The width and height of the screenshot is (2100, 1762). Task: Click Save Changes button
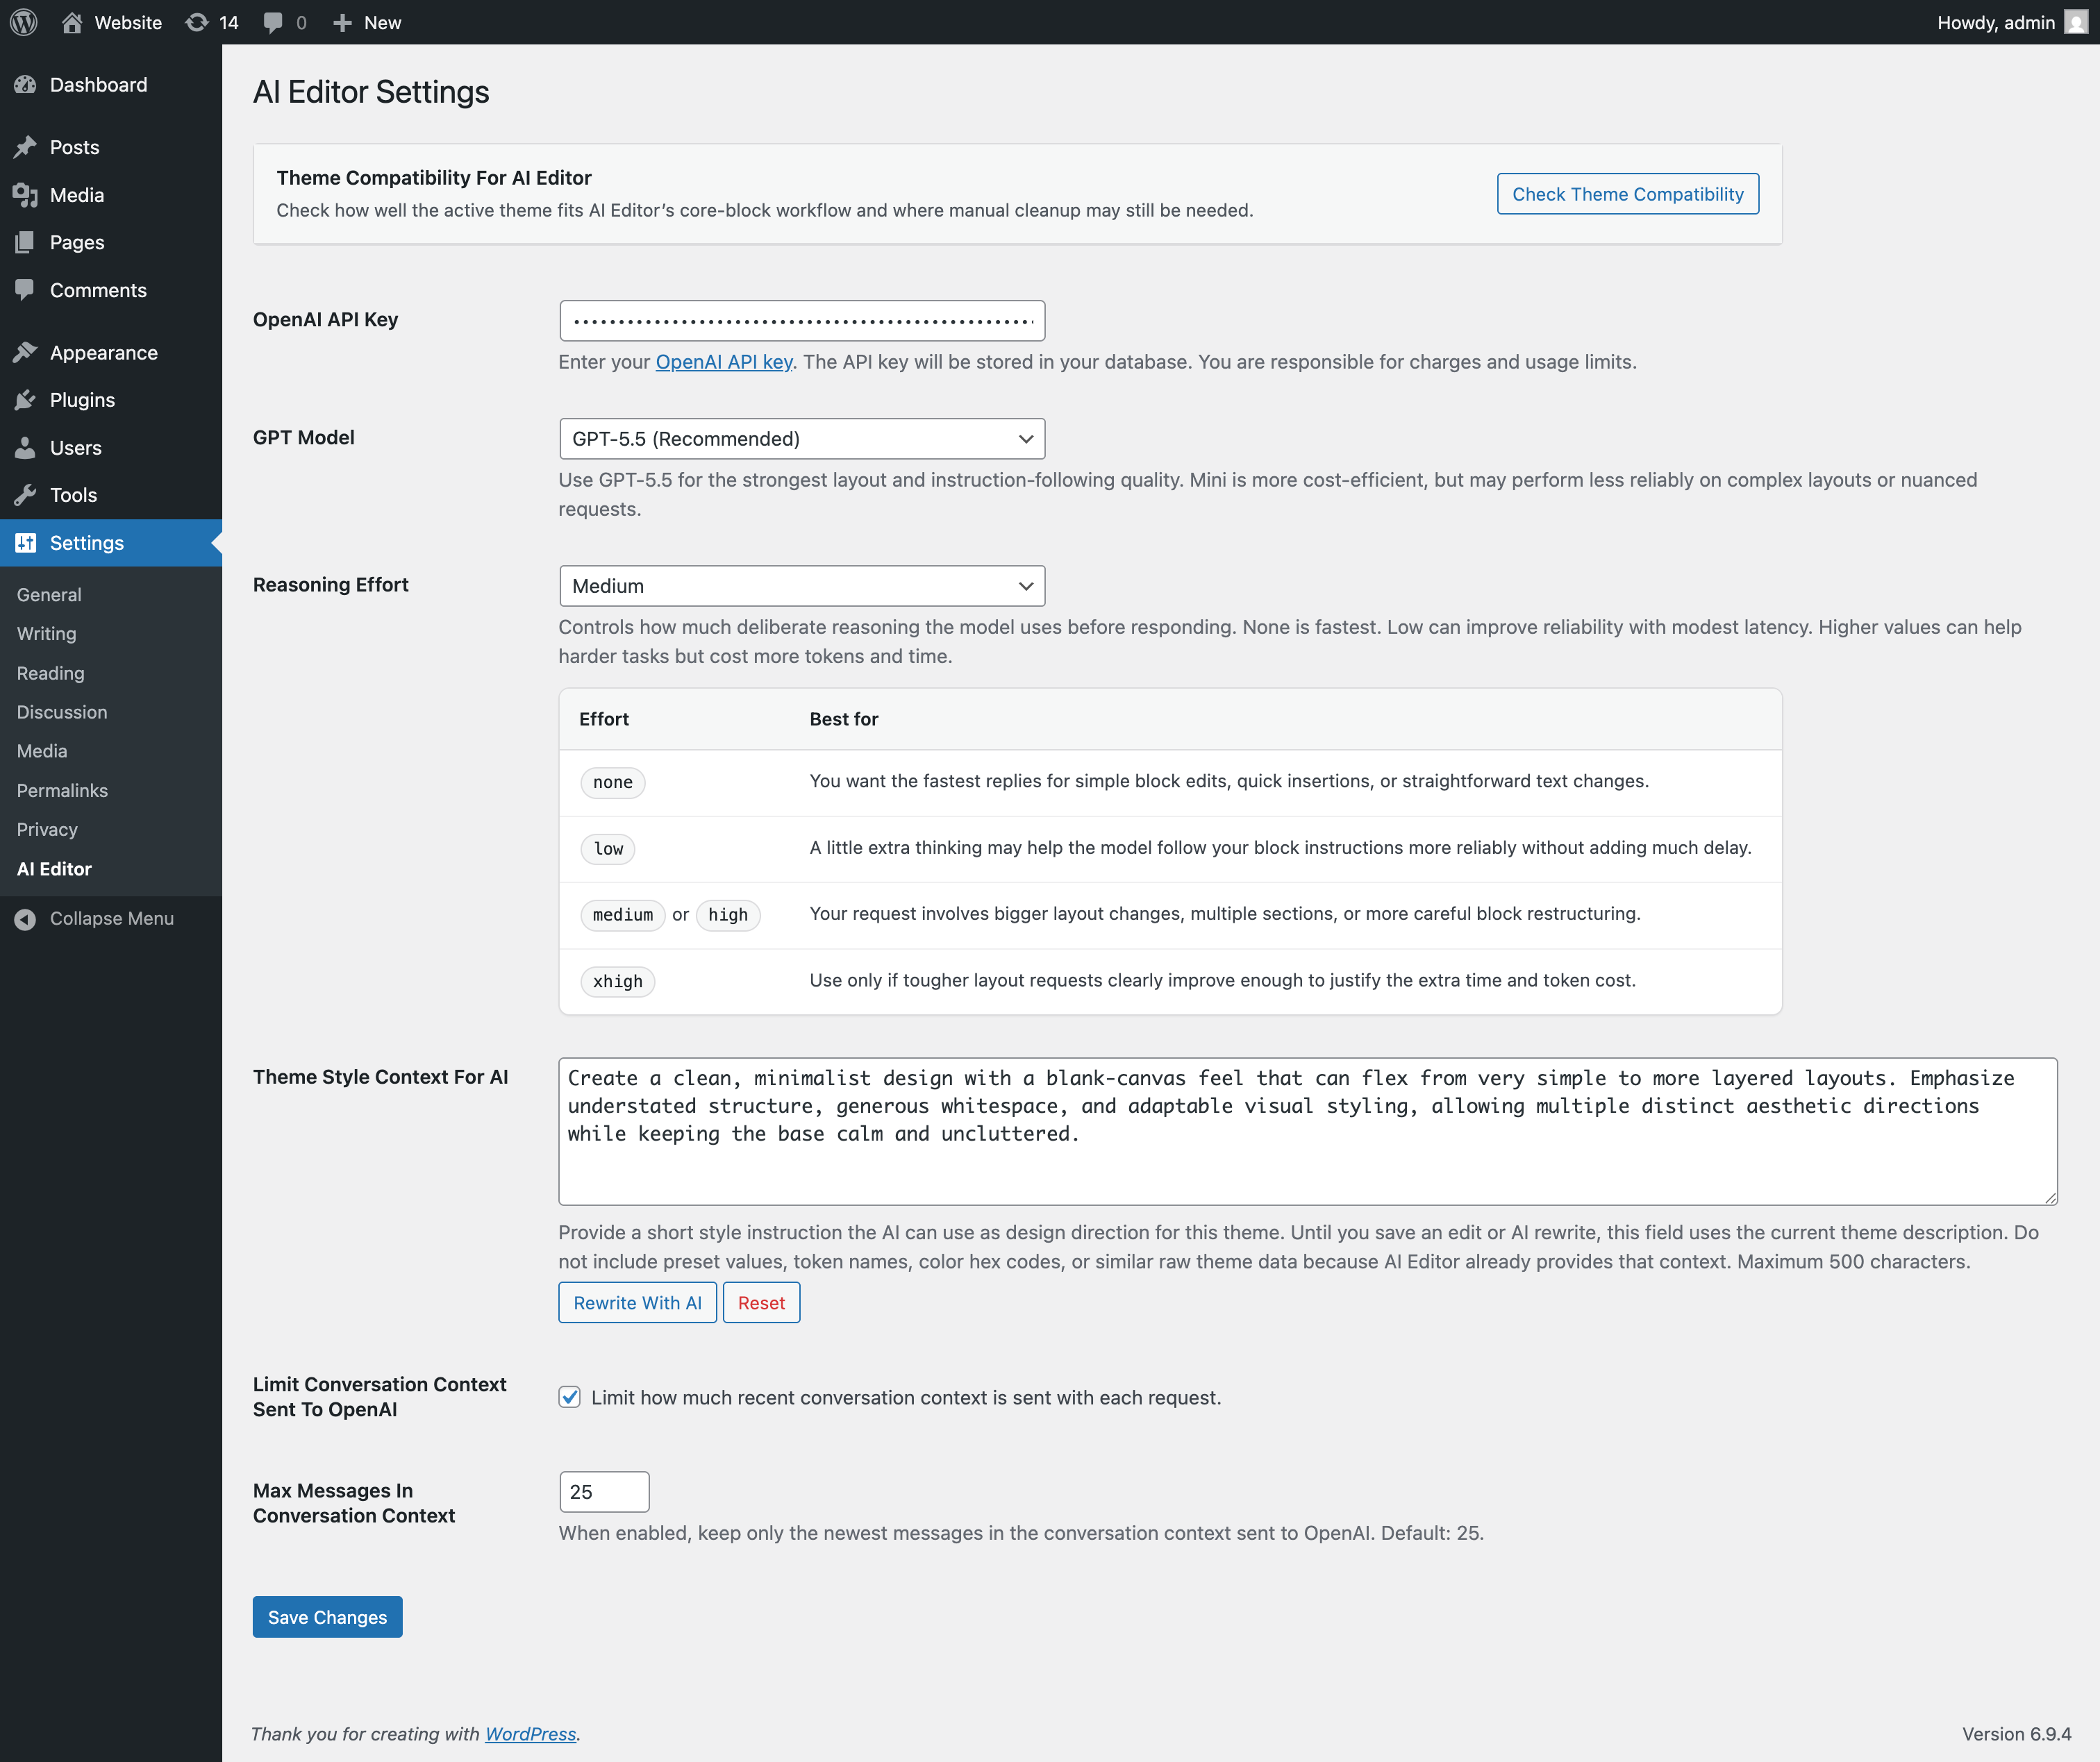coord(327,1617)
